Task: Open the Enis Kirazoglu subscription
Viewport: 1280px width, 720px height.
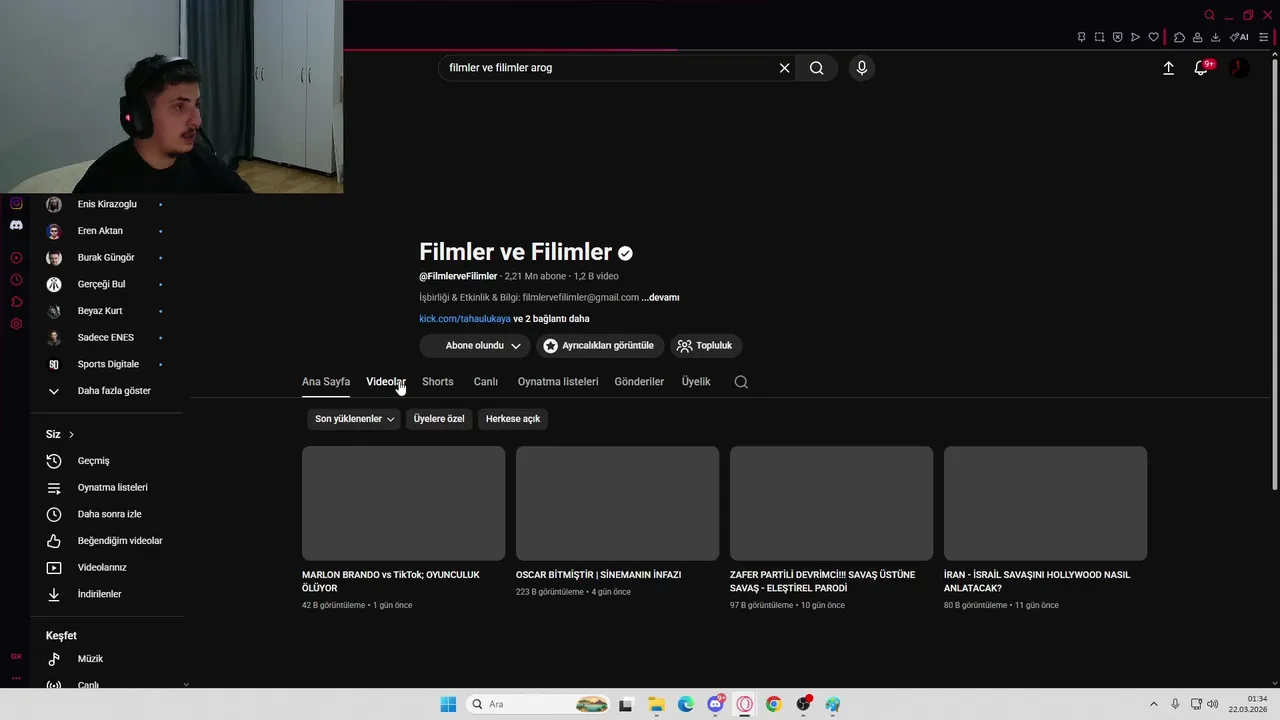Action: [107, 204]
